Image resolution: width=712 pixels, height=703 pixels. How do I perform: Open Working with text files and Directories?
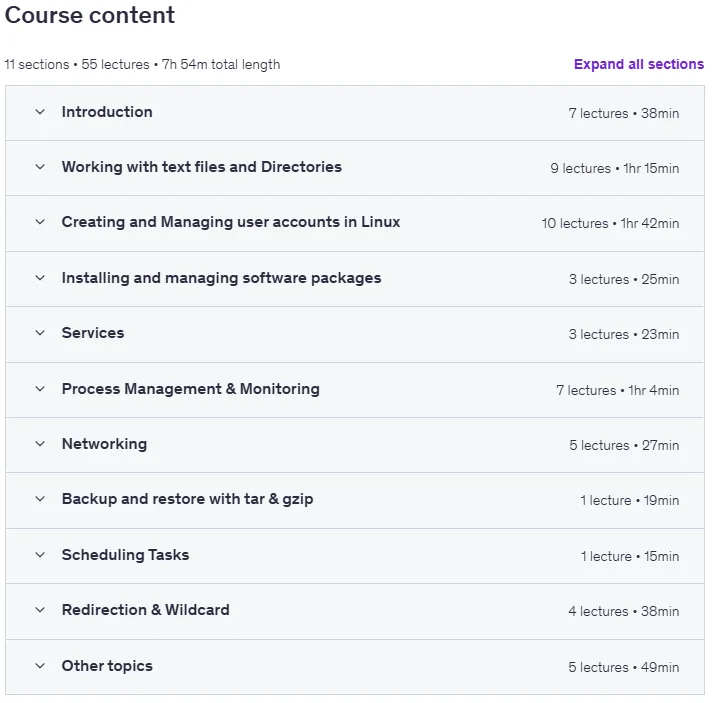[x=202, y=167]
